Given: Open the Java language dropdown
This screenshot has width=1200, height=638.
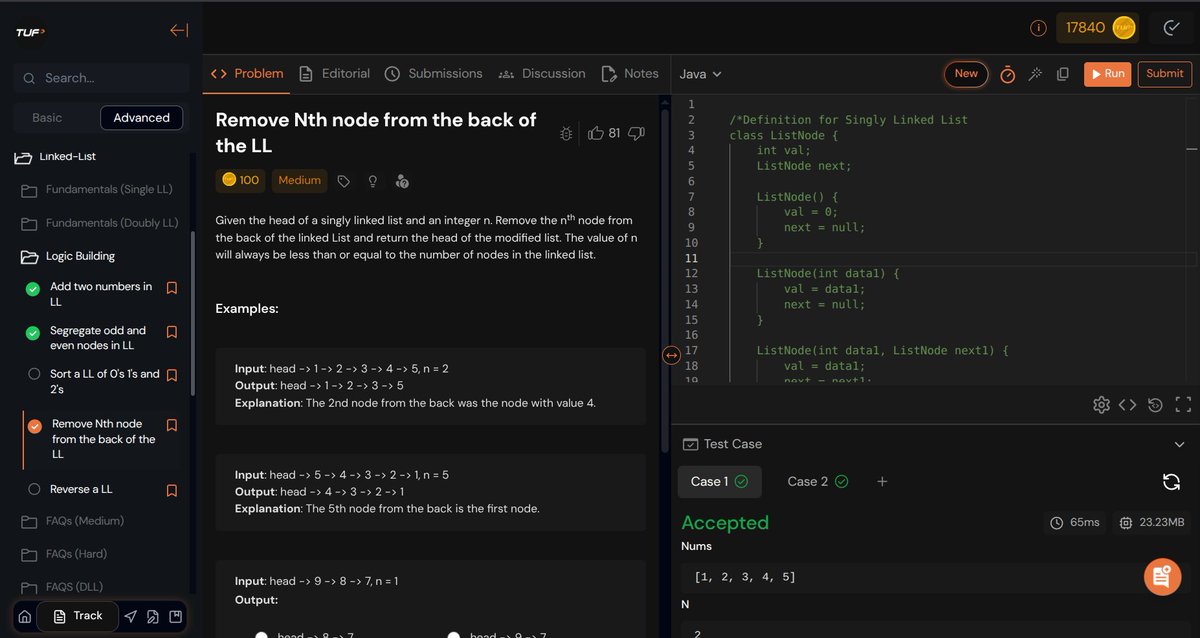Looking at the screenshot, I should click(x=701, y=74).
